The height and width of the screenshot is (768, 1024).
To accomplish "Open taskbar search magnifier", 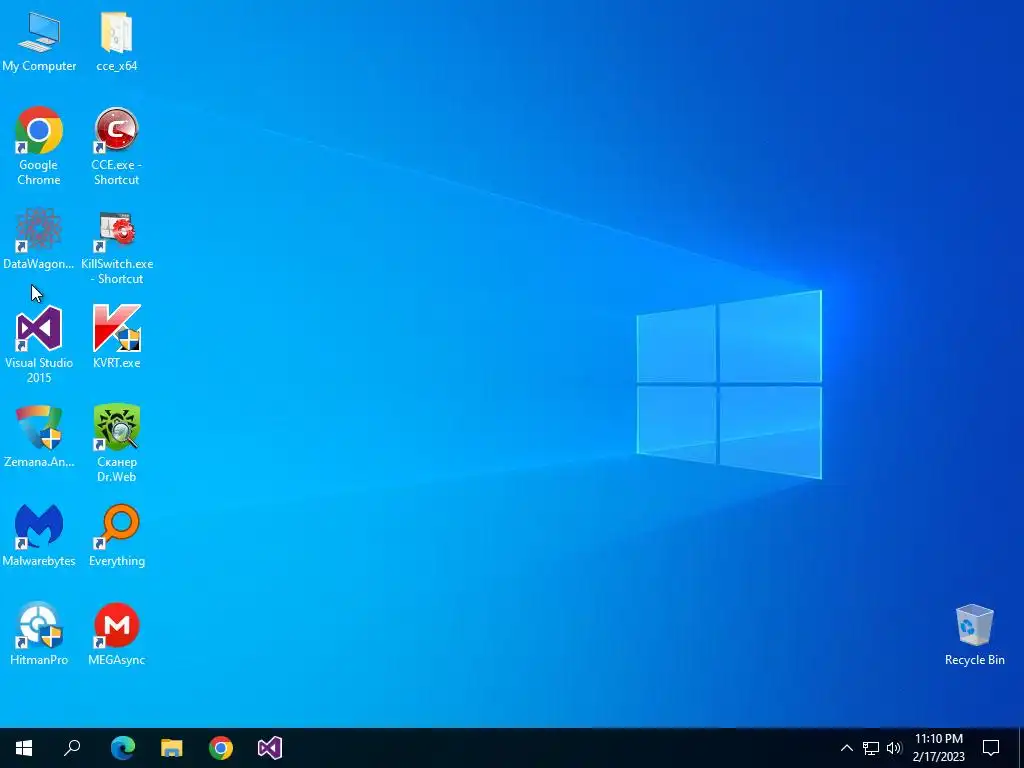I will tap(72, 748).
